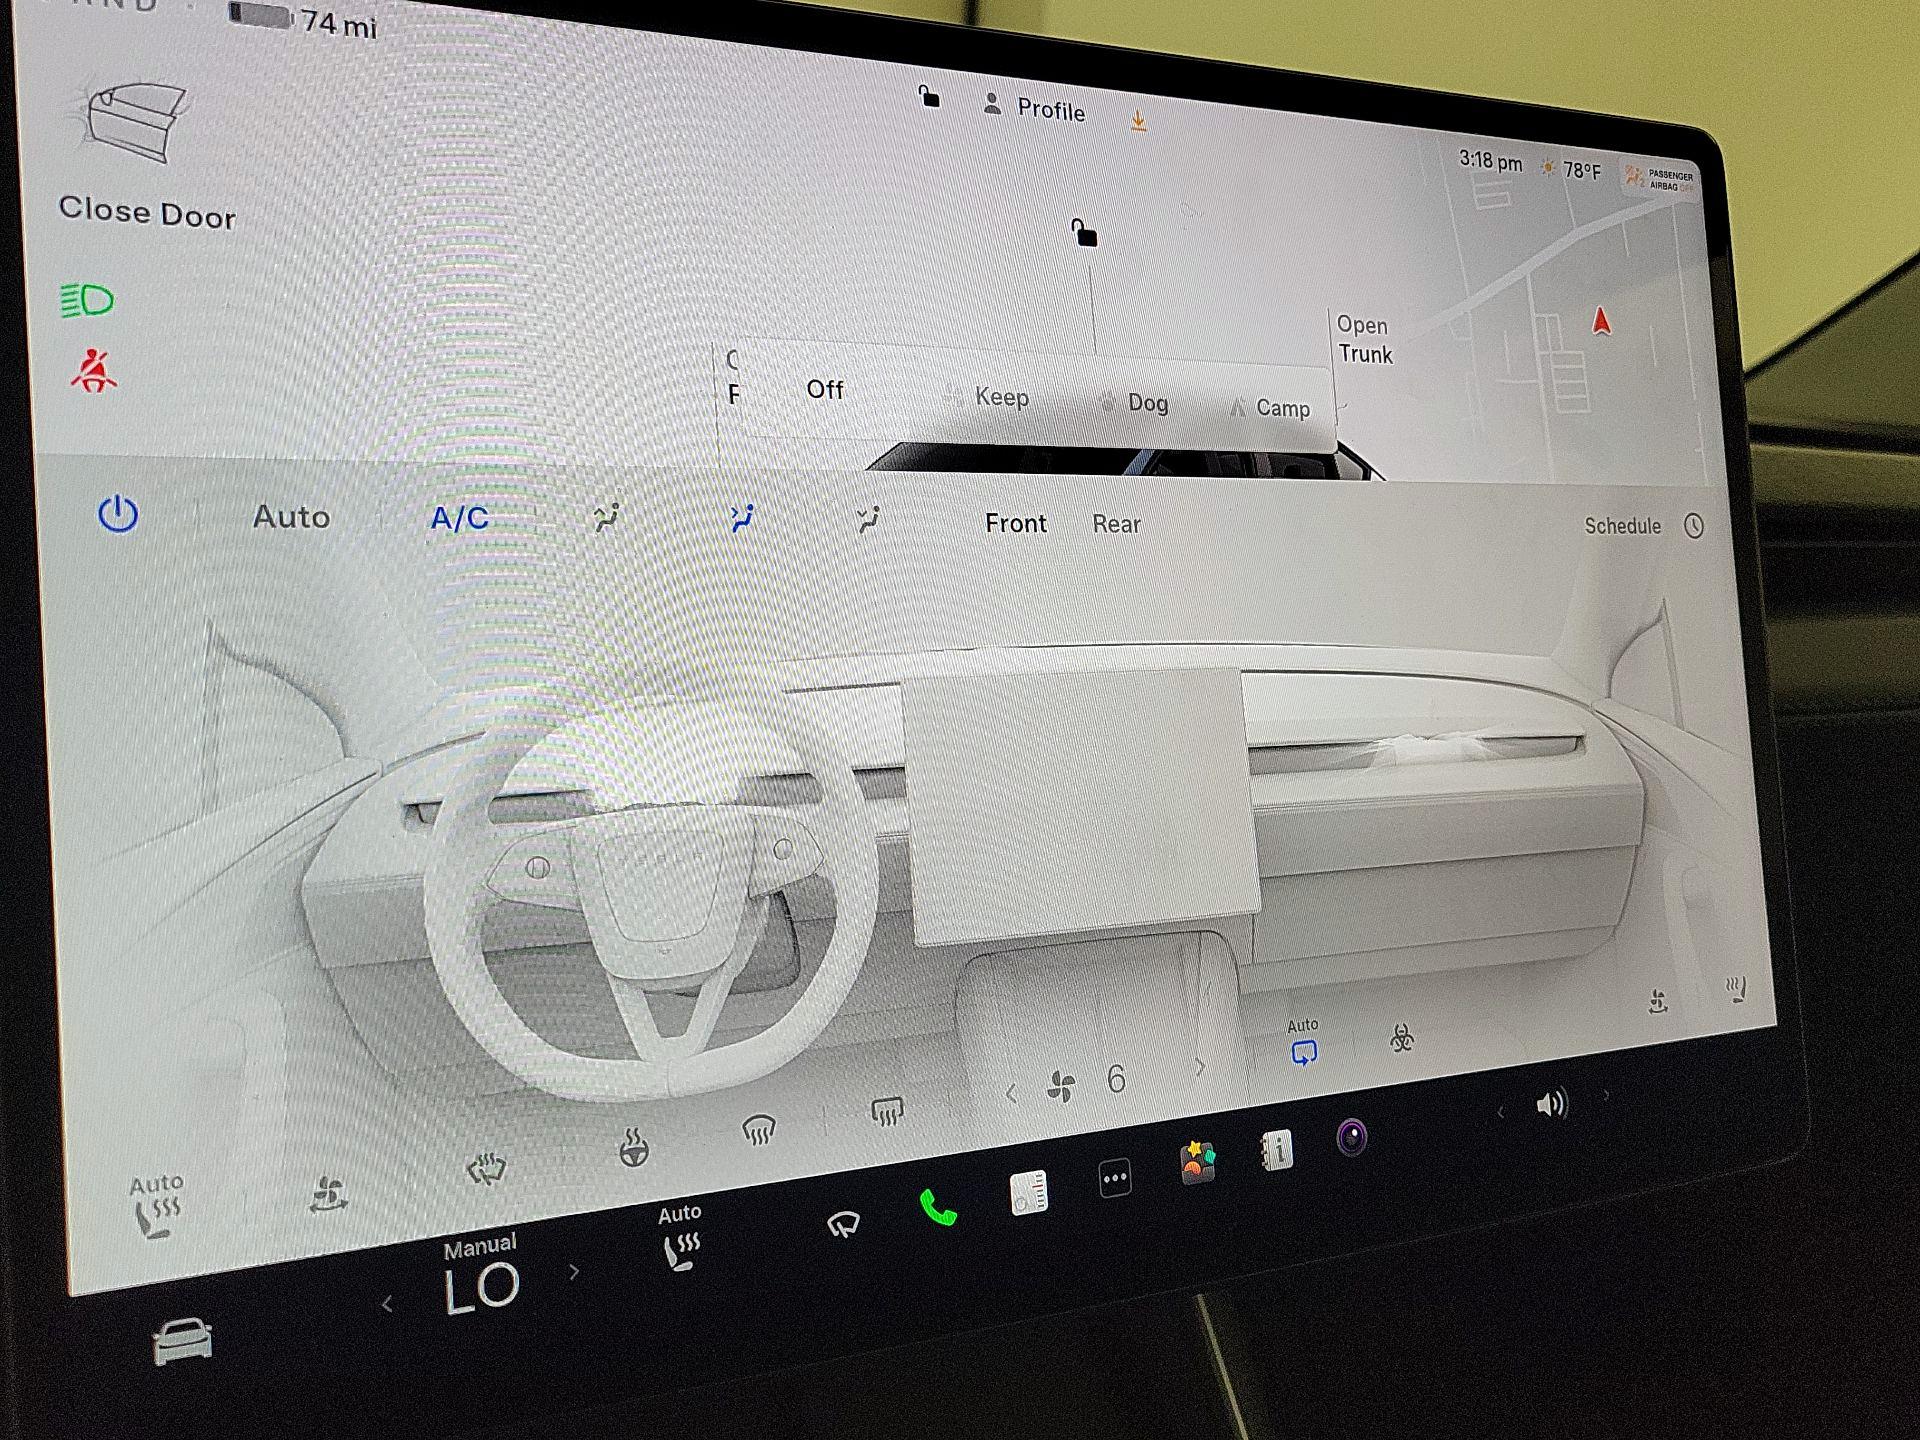The height and width of the screenshot is (1440, 1920).
Task: Tap the green headlights indicator
Action: (87, 300)
